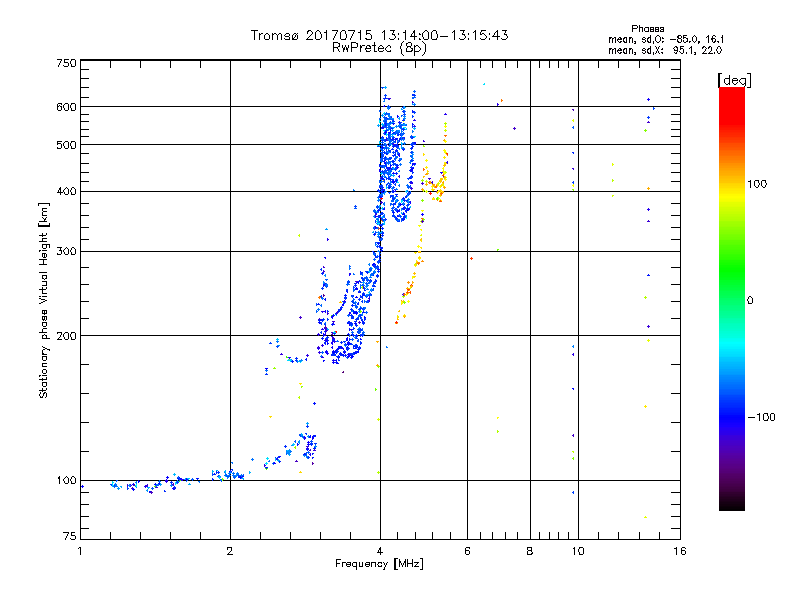The image size is (800, 600).
Task: Click the y-axis tick label '75'
Action: (69, 536)
